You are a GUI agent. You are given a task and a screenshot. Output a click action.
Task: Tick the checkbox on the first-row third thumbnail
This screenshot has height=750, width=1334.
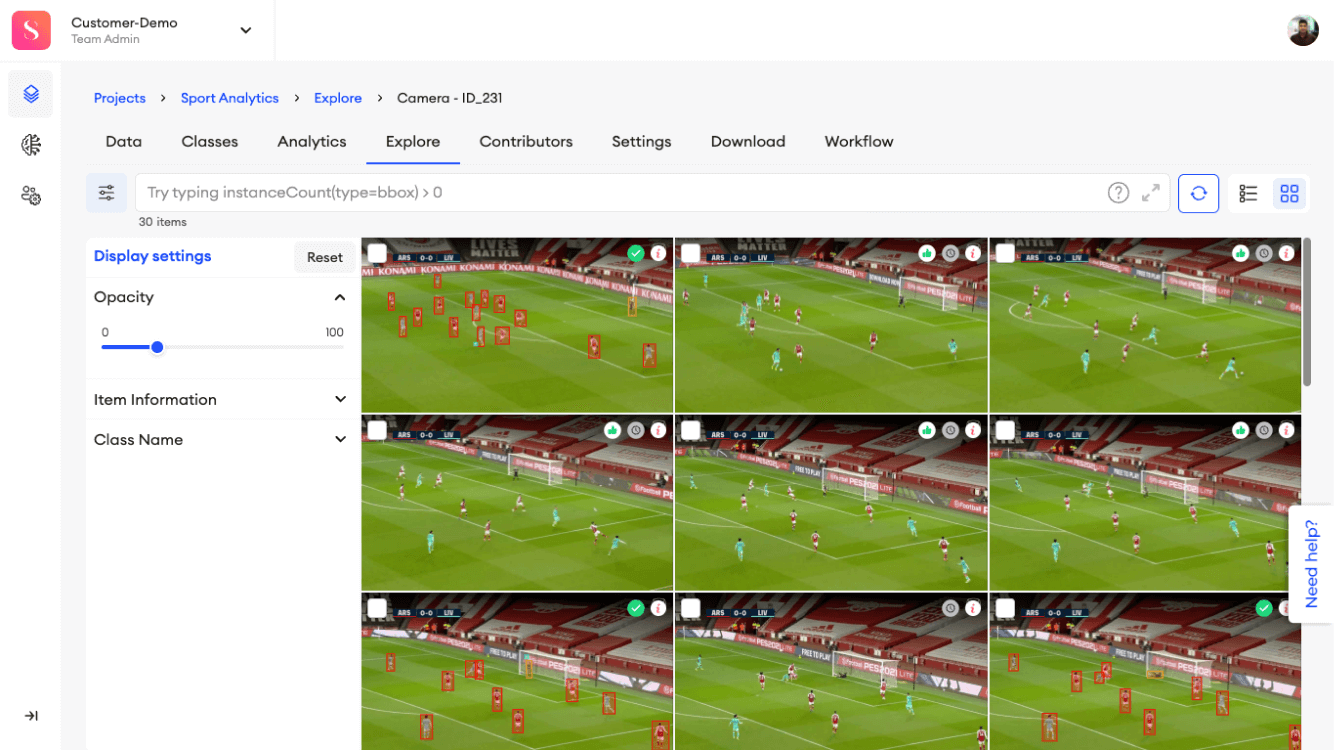(x=1005, y=253)
